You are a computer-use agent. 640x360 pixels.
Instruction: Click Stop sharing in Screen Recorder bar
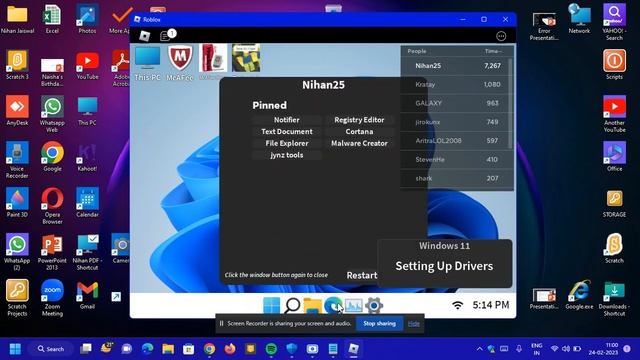[380, 323]
